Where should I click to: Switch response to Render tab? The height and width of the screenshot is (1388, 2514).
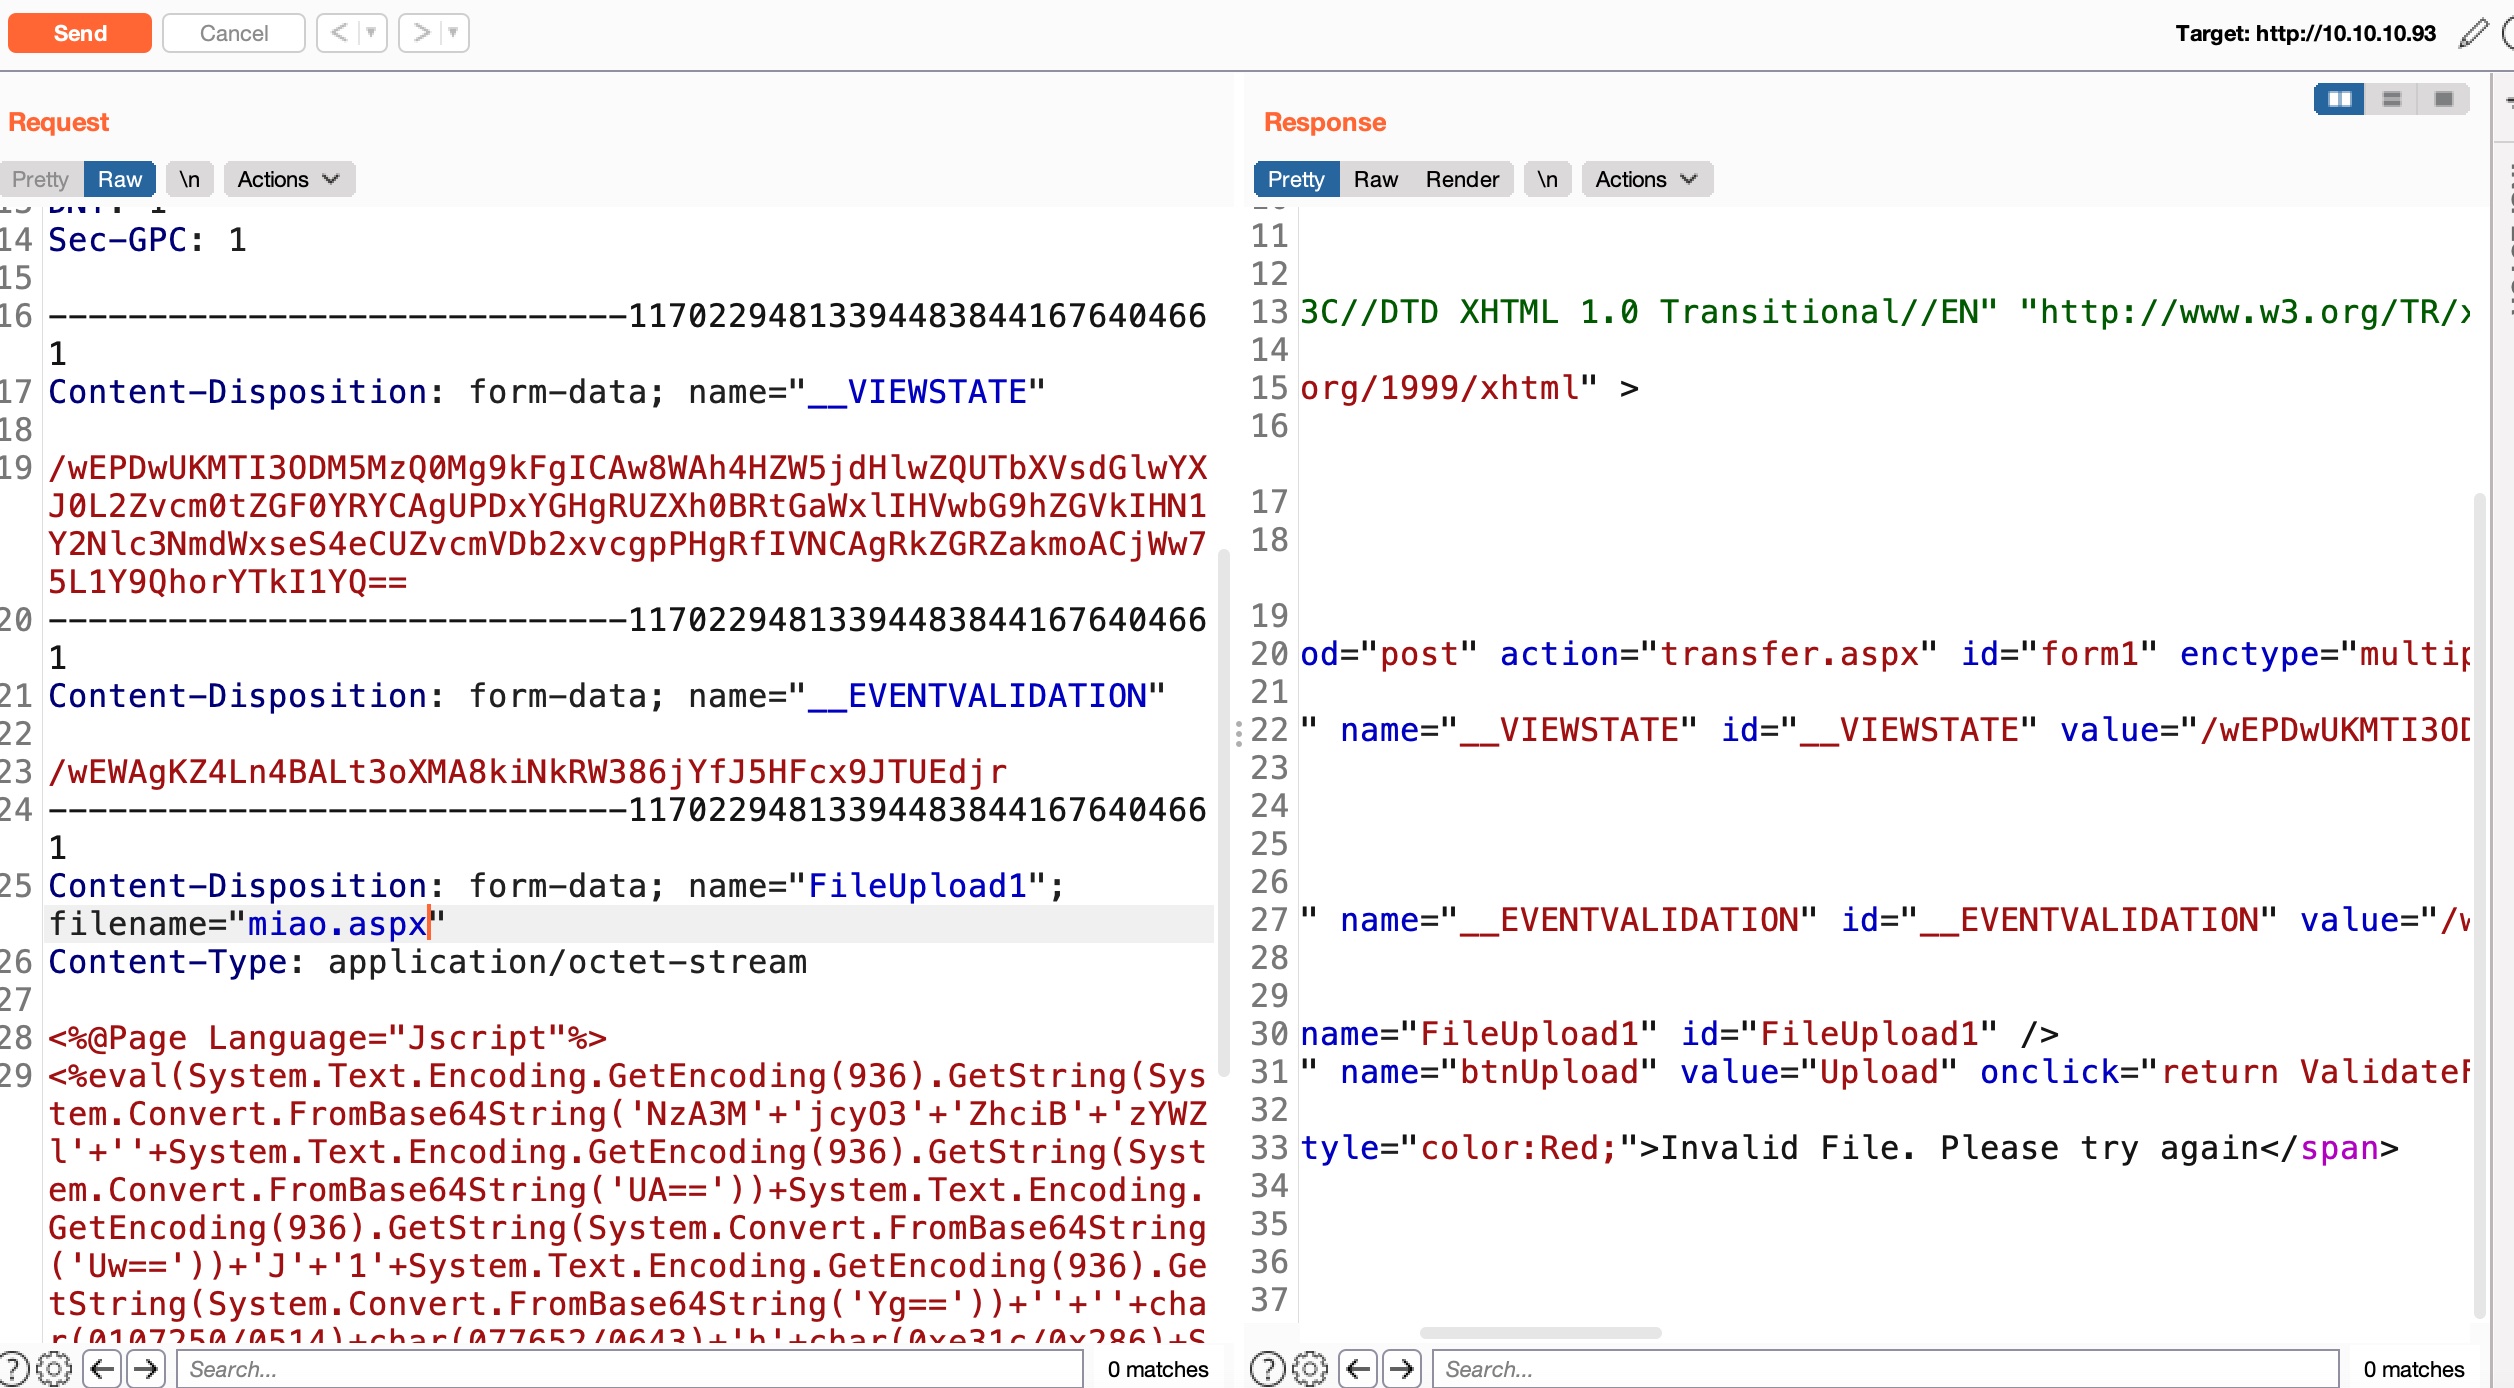click(x=1461, y=179)
